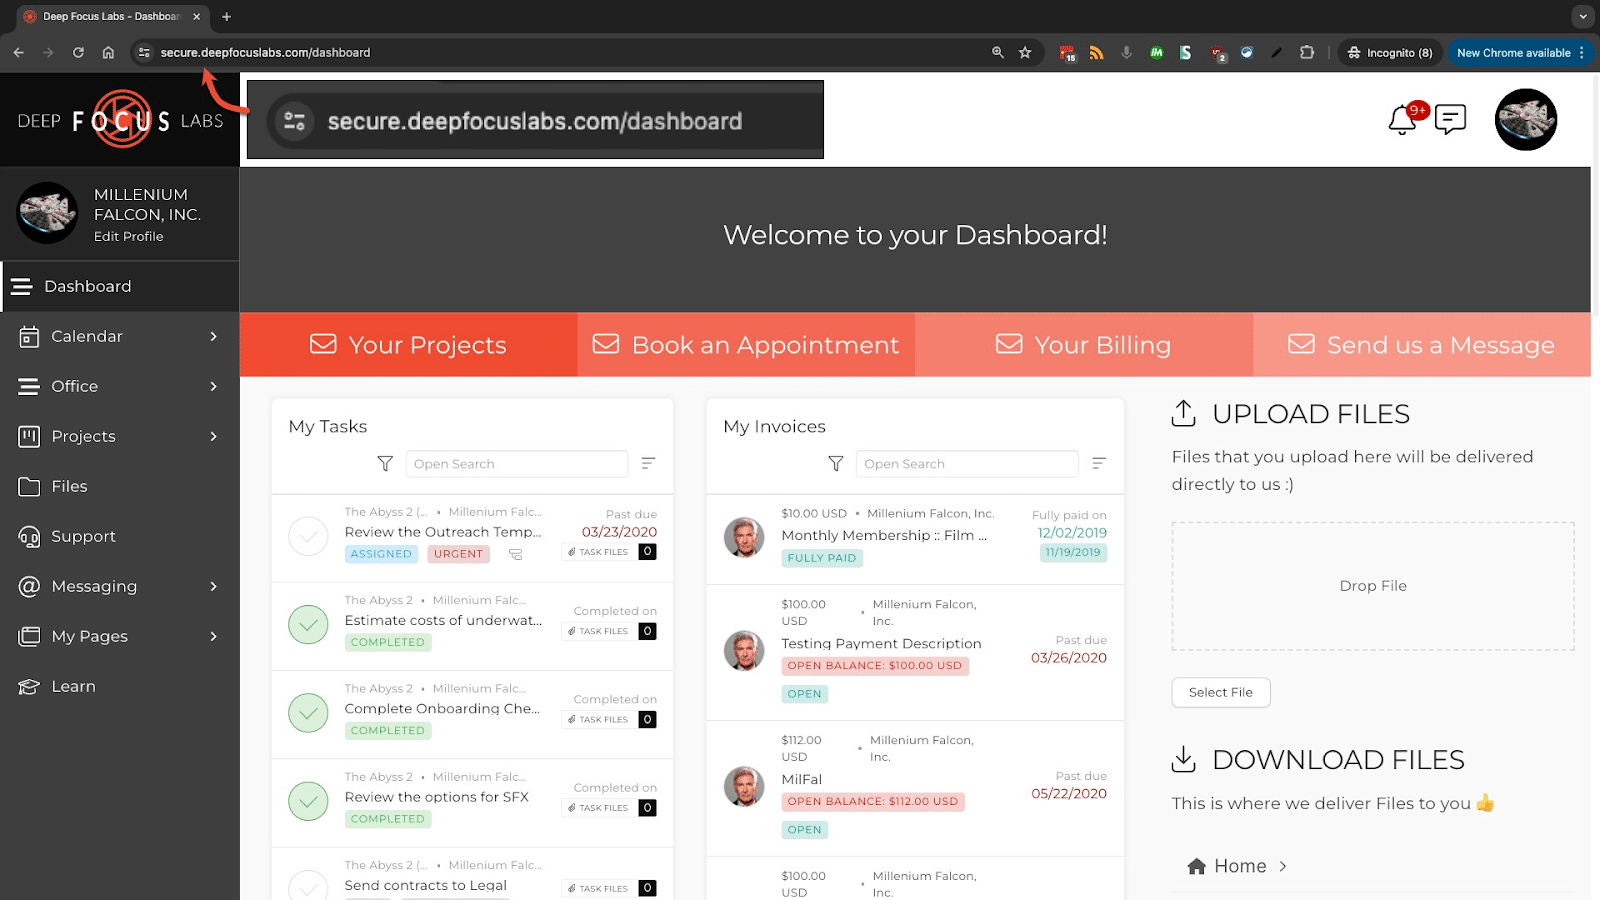The width and height of the screenshot is (1600, 900).
Task: Uncheck the completed Review the options for SFX task
Action: click(308, 802)
